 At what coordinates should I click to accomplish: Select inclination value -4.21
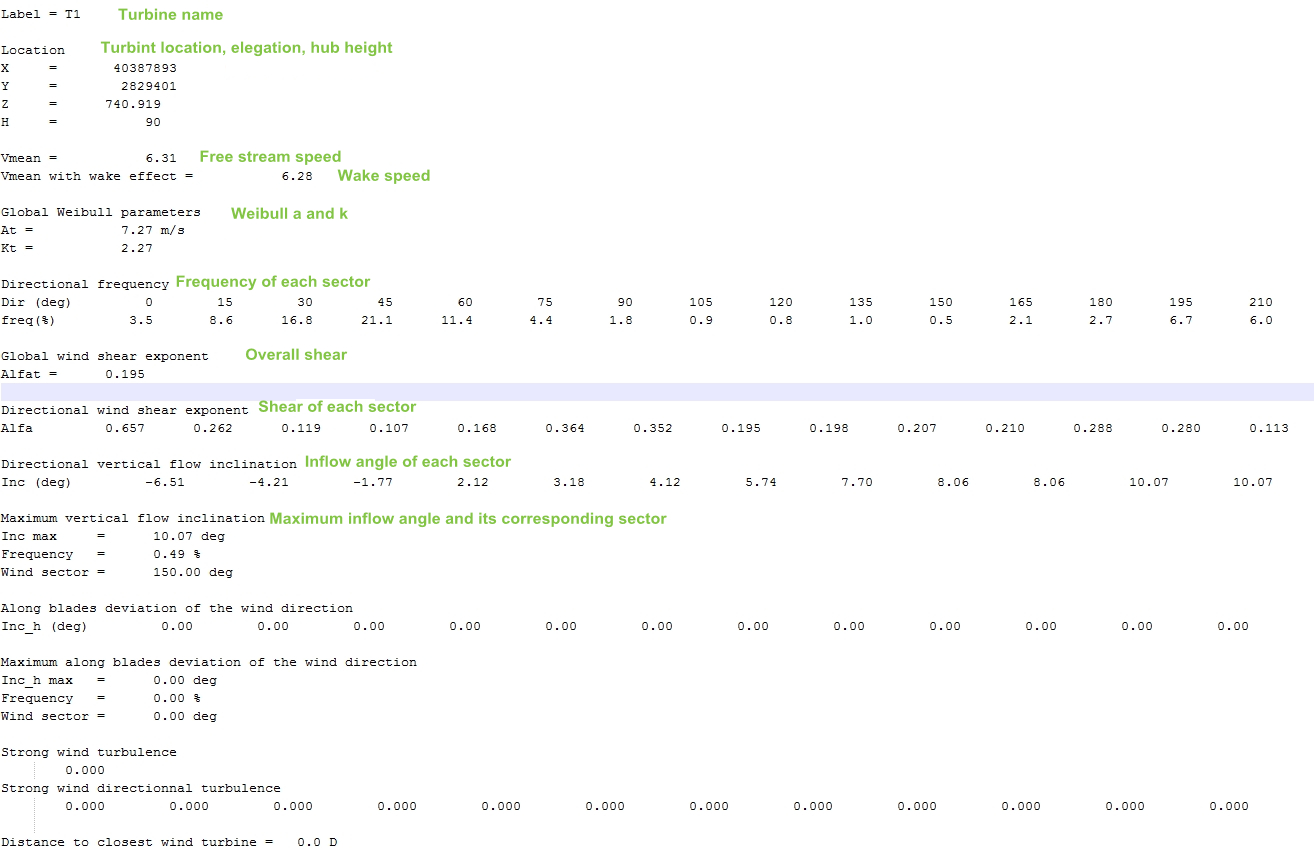[269, 482]
